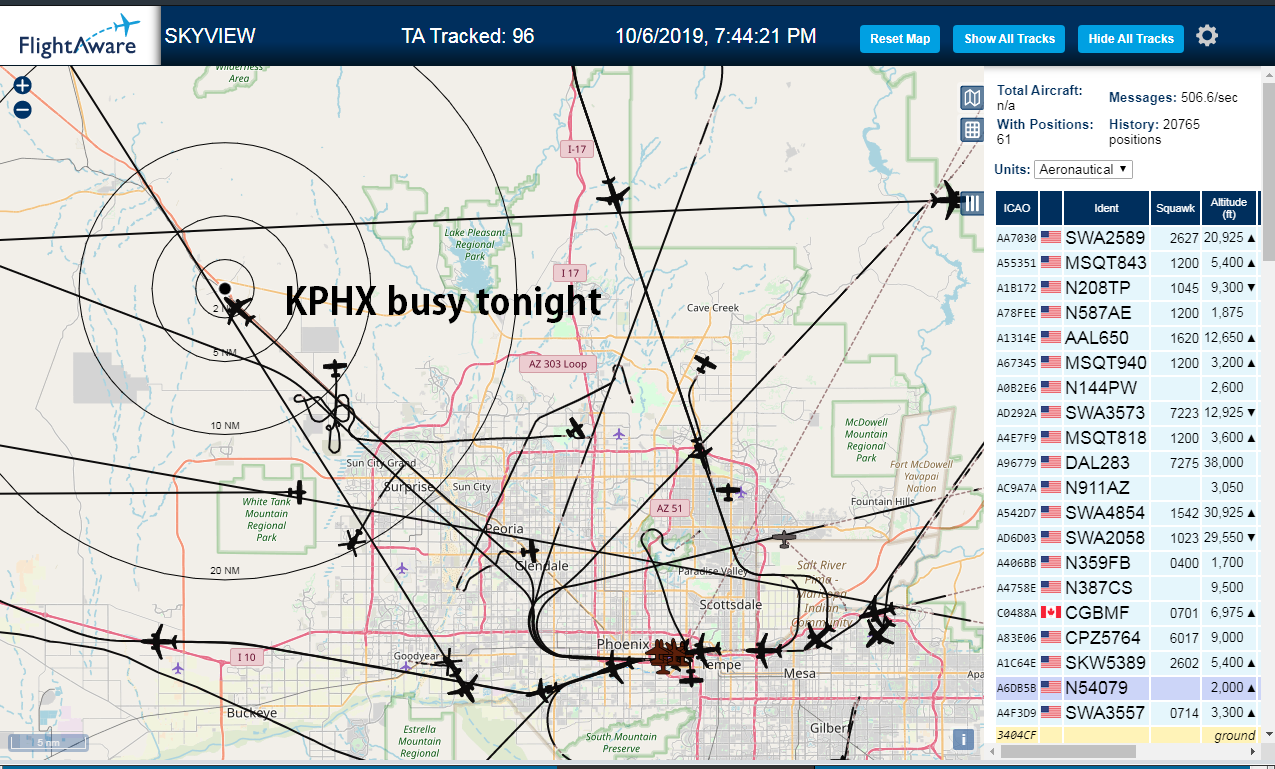
Task: Select the aircraft icon beside White Tank Mountain park
Action: pyautogui.click(x=296, y=492)
